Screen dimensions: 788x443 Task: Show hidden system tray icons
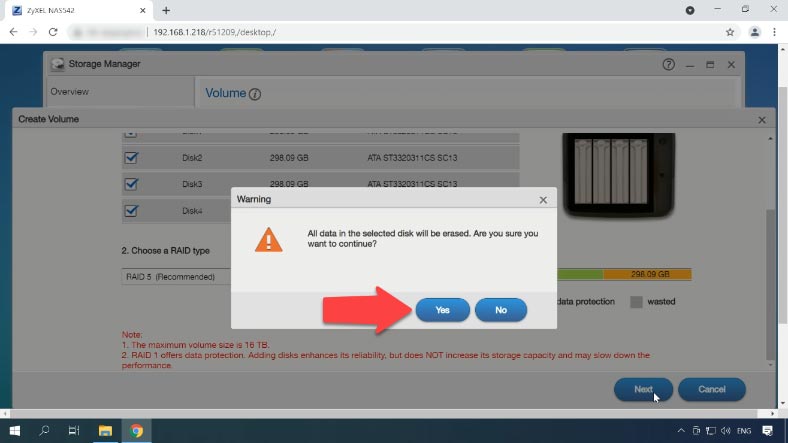681,431
